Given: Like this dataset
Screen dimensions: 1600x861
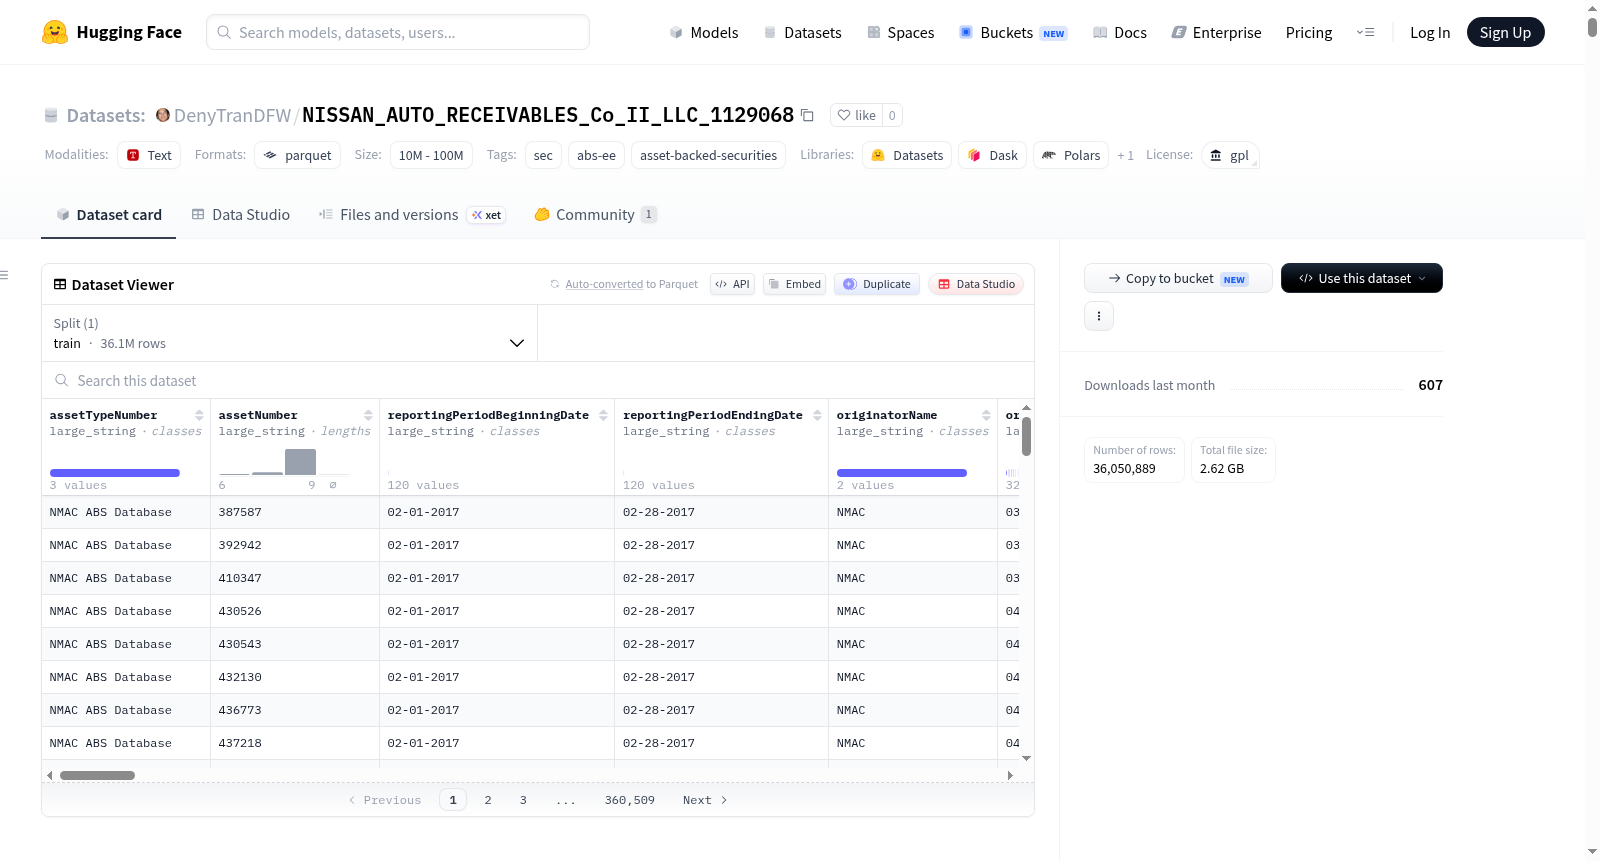Looking at the screenshot, I should (857, 115).
